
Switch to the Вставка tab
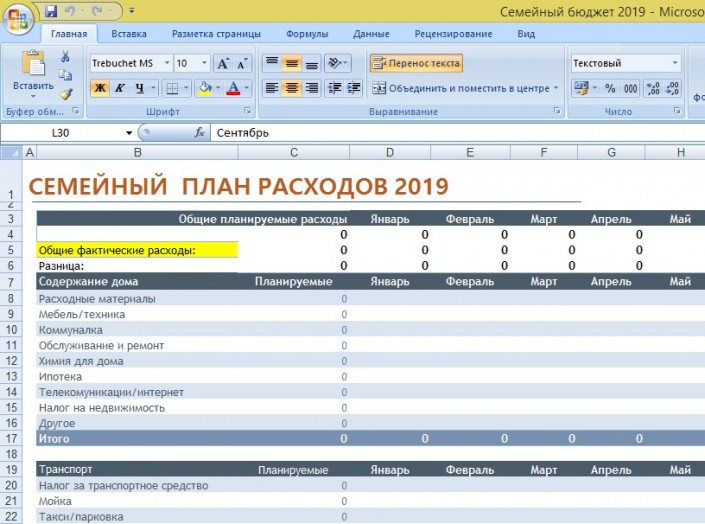(x=129, y=33)
